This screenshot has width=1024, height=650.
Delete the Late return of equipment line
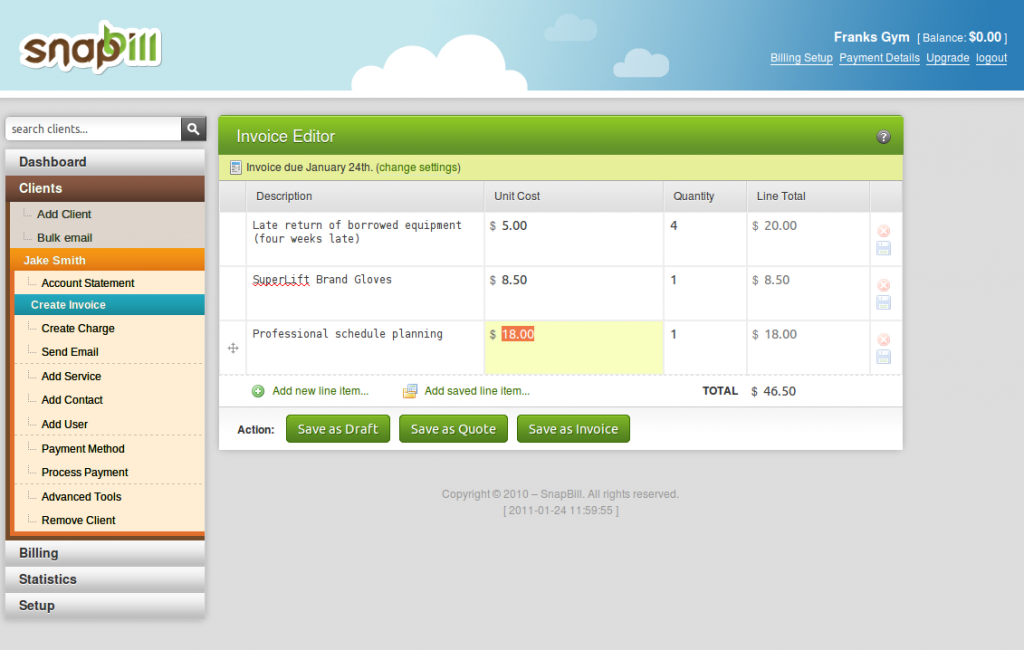[884, 231]
